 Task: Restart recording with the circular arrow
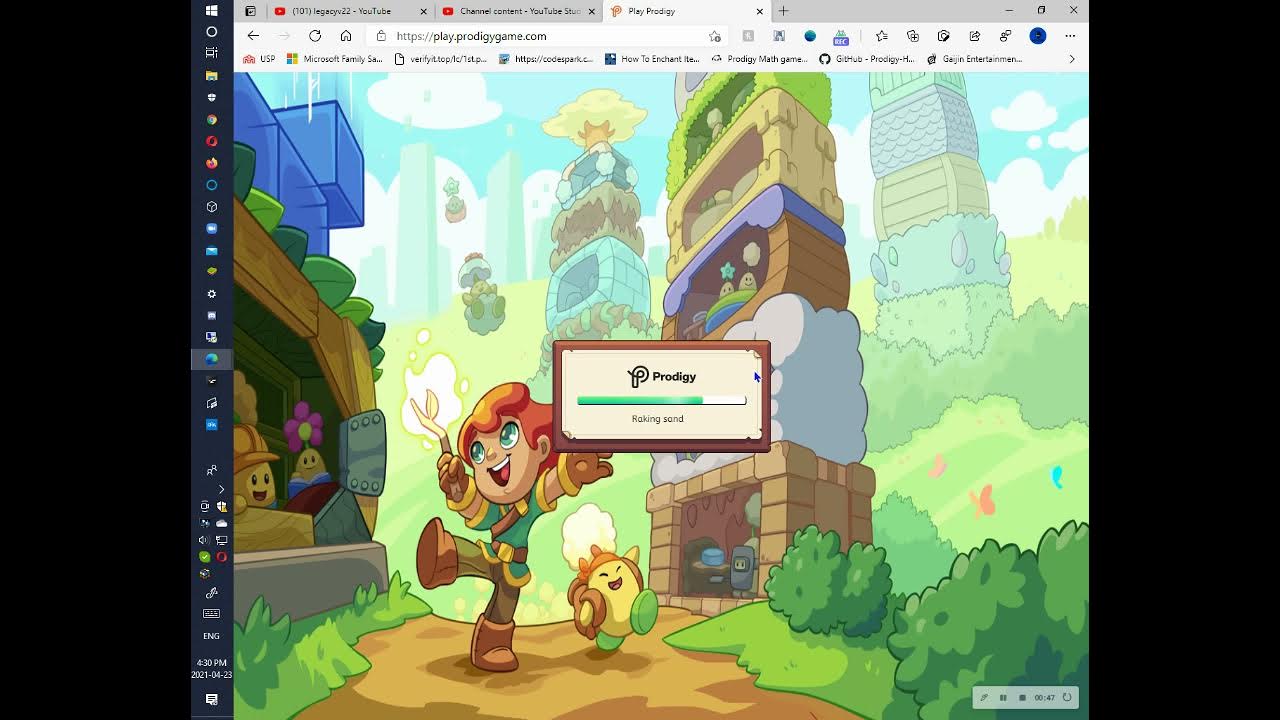[x=1067, y=698]
